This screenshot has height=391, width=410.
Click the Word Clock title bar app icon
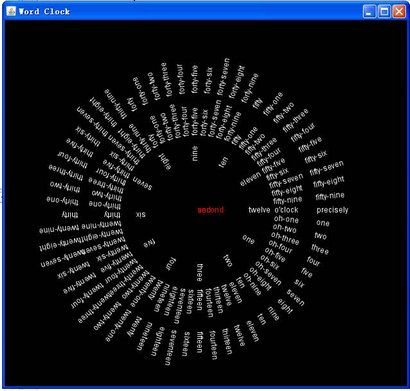pyautogui.click(x=11, y=11)
